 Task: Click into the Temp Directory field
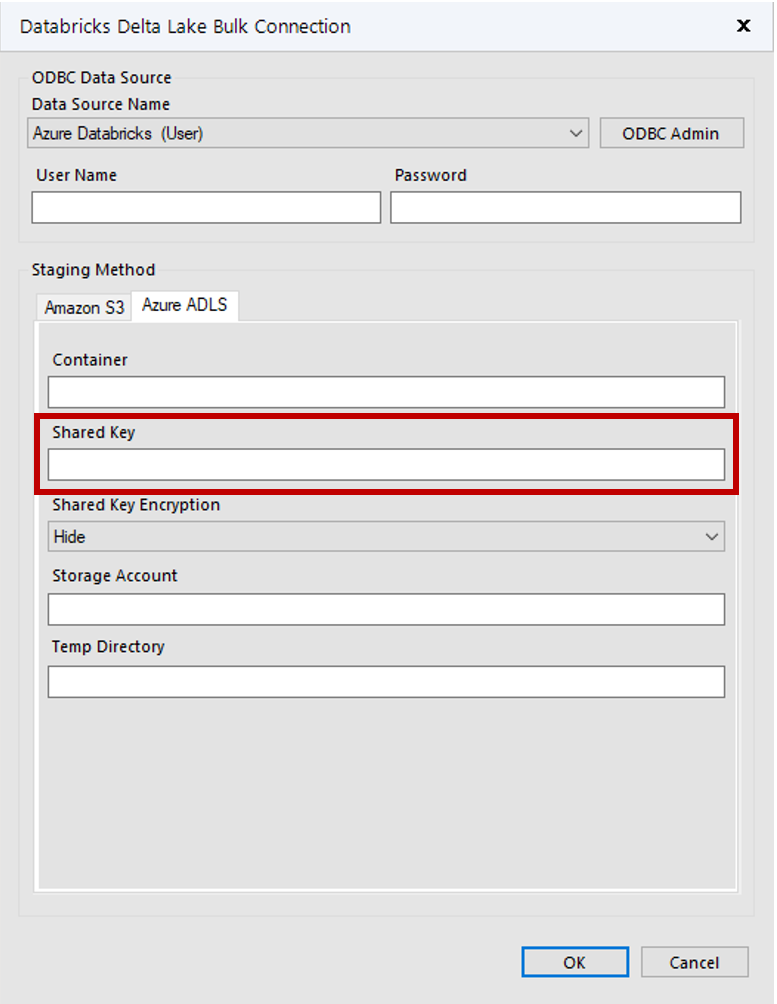click(x=386, y=681)
